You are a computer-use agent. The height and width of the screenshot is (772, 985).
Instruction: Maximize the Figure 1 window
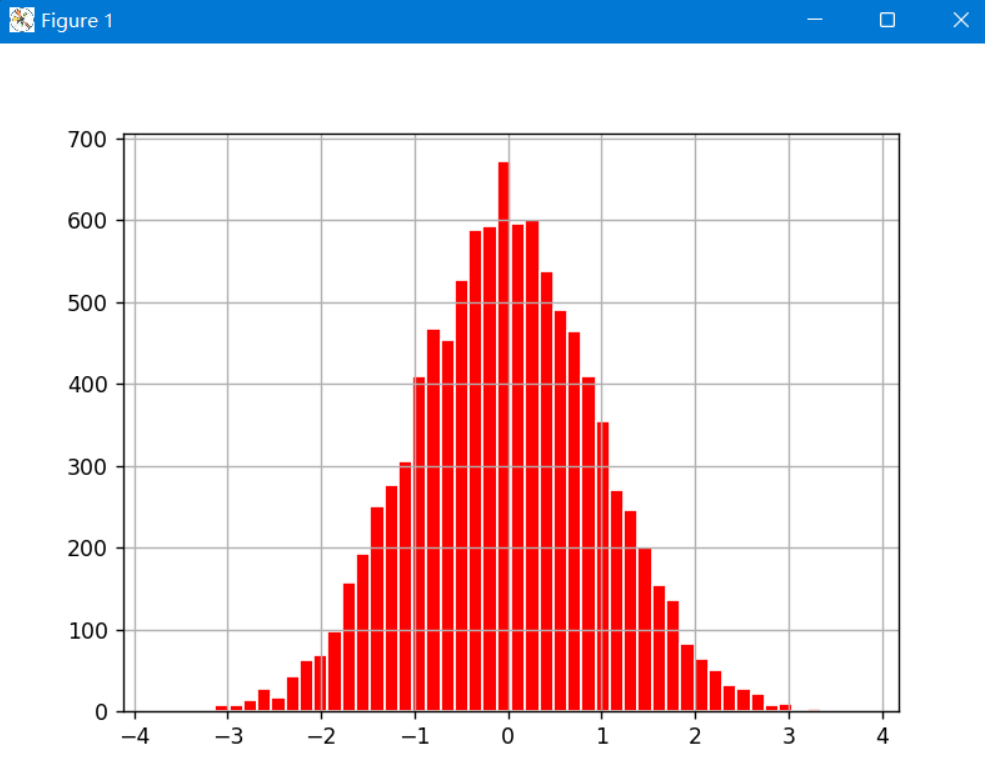(x=887, y=20)
